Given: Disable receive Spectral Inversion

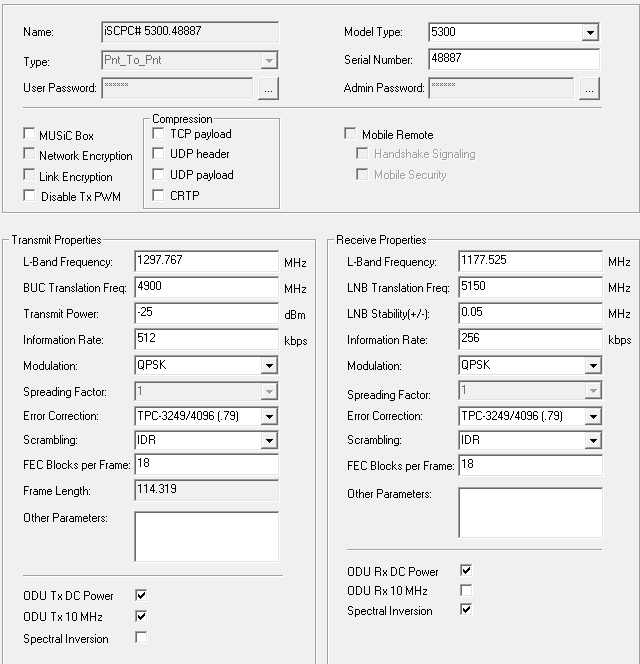Looking at the screenshot, I should coord(466,609).
